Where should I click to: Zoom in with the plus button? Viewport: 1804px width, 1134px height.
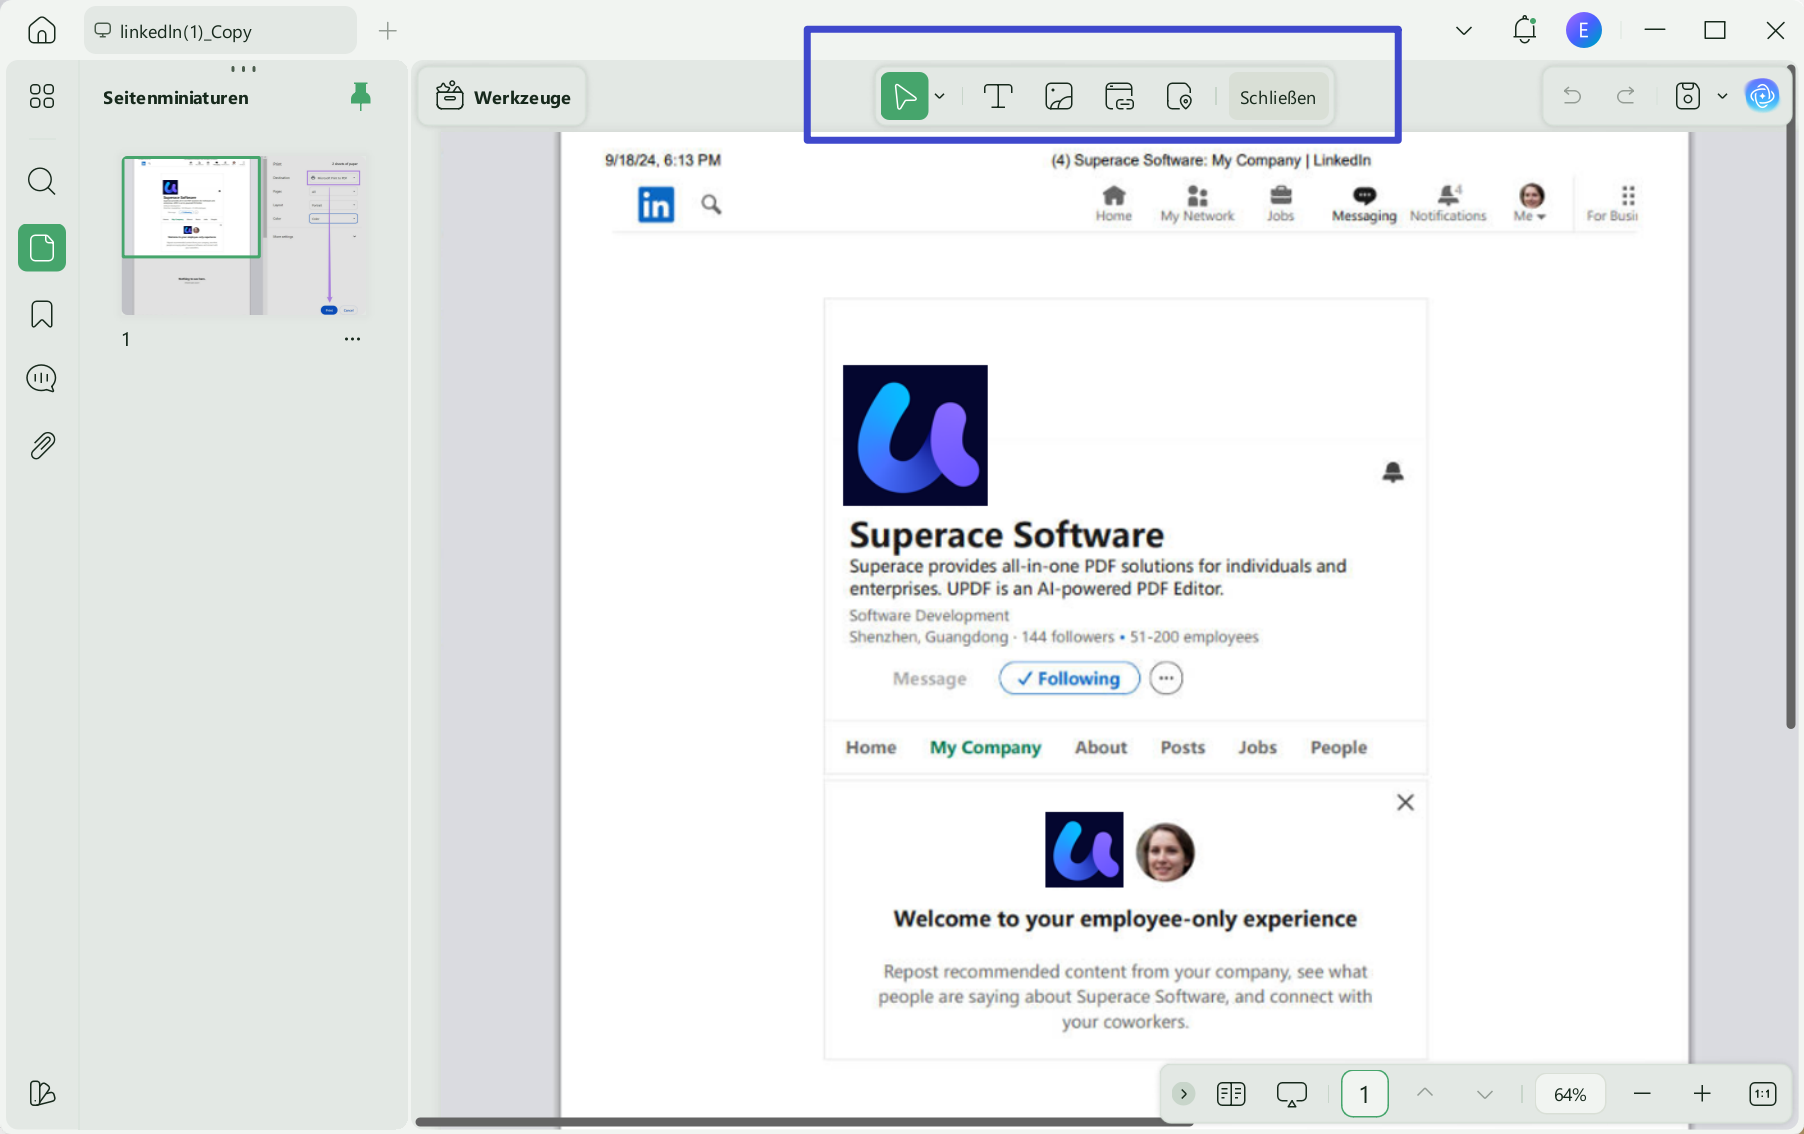click(1702, 1094)
